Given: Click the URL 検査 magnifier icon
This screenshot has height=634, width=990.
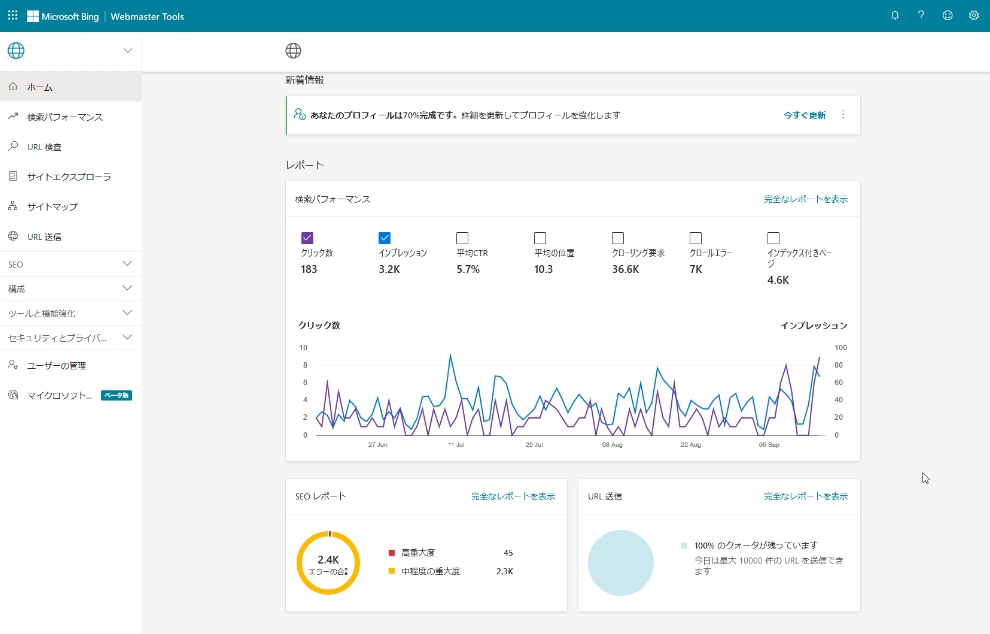Looking at the screenshot, I should (13, 146).
